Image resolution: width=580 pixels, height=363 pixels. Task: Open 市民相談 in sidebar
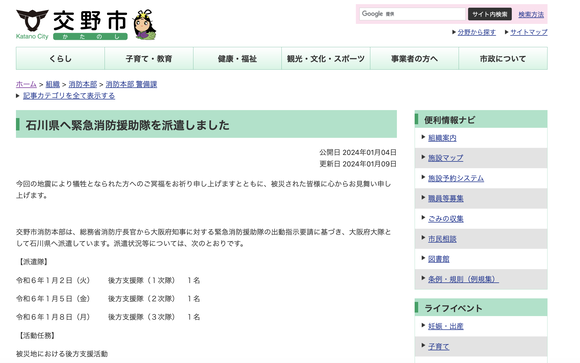click(442, 239)
